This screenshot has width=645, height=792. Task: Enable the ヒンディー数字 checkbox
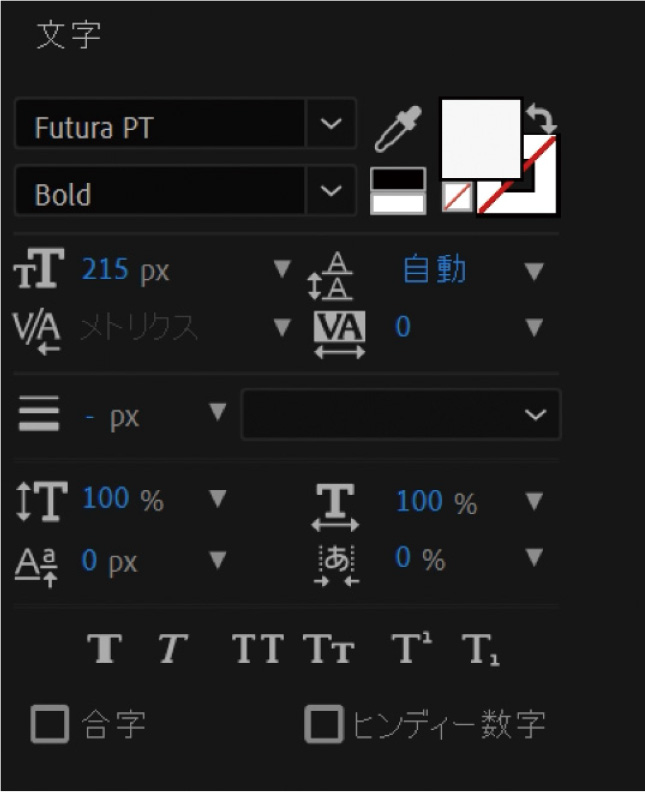pyautogui.click(x=323, y=724)
